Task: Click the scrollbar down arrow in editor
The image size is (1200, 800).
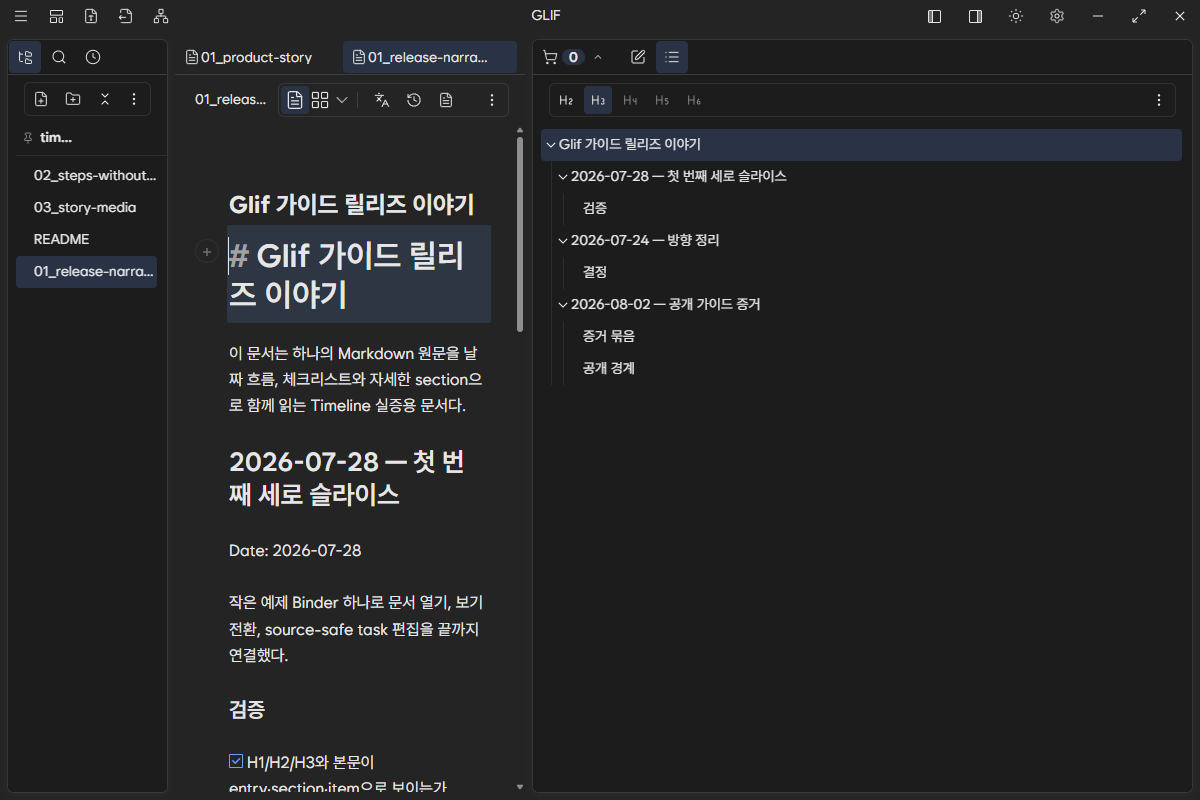Action: 520,787
